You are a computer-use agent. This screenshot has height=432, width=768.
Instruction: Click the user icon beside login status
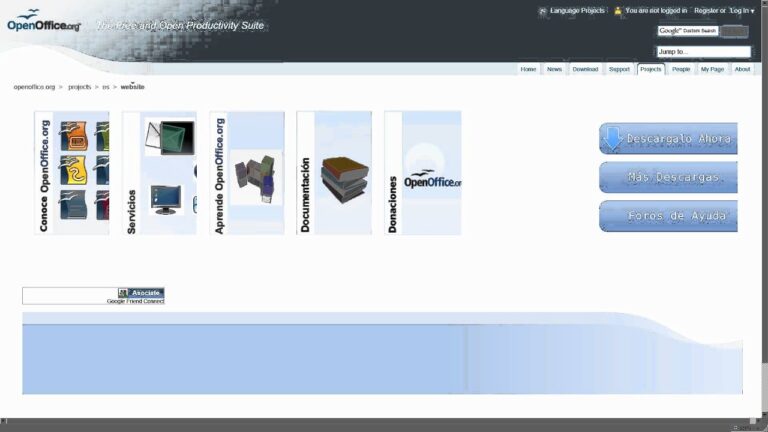(618, 11)
